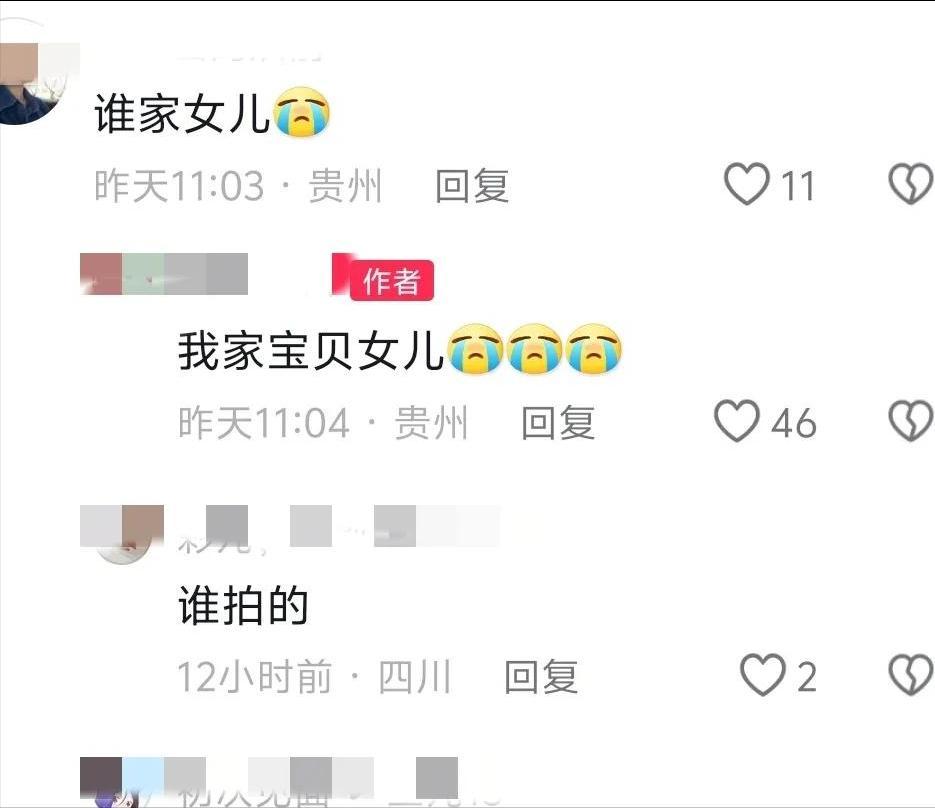
Task: Dislike the author's 我家宝贝女儿 reply
Action: point(911,421)
